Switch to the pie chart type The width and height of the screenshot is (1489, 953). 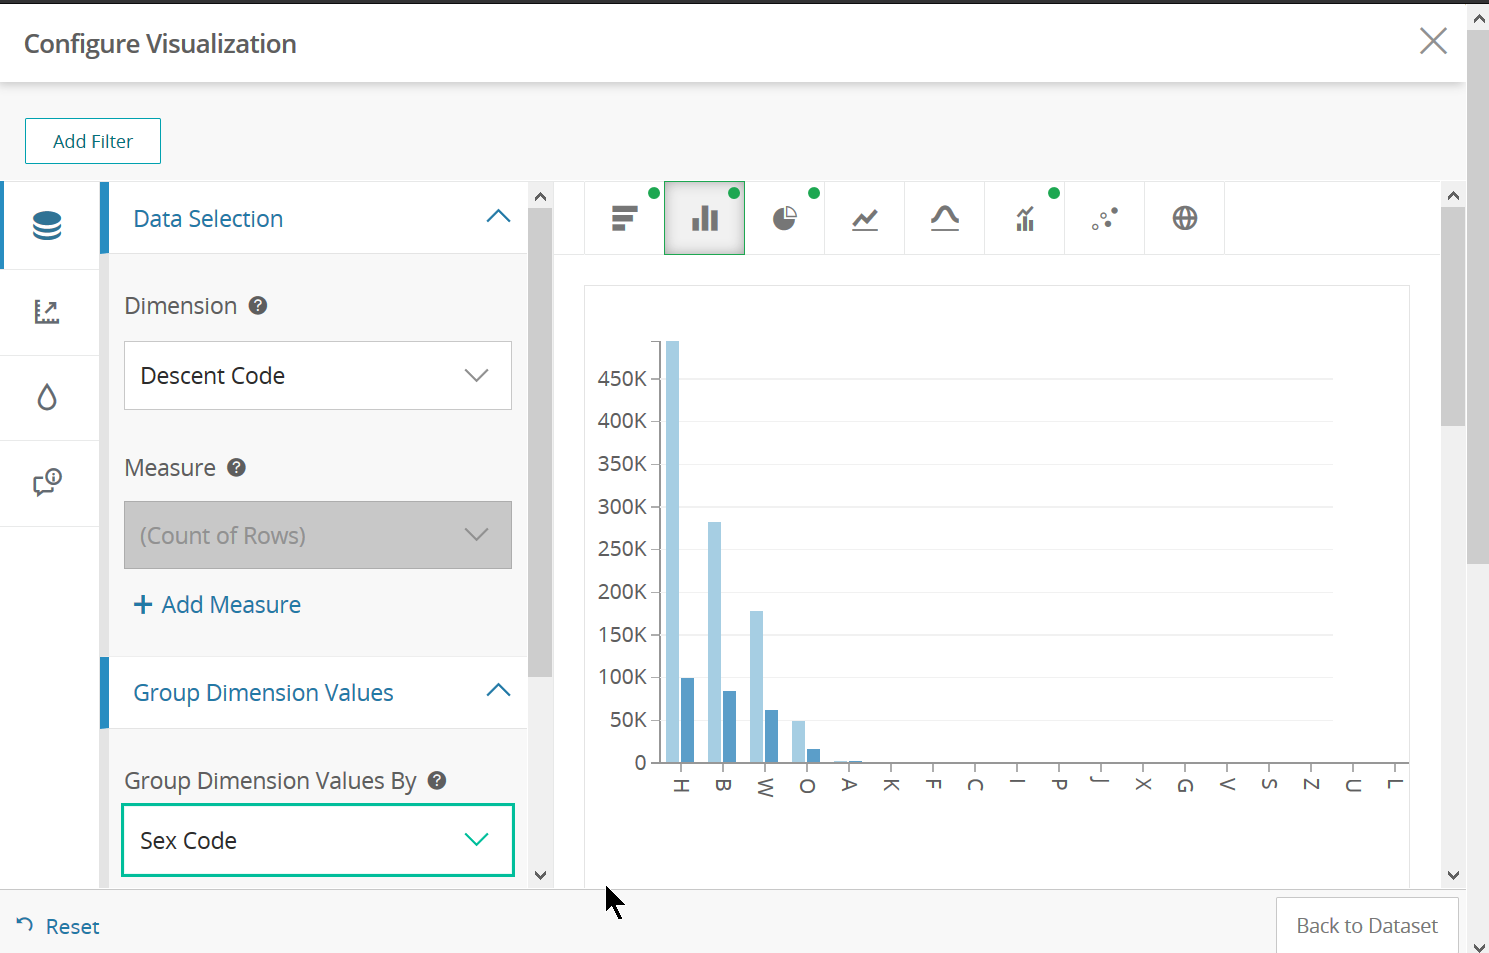(x=785, y=218)
